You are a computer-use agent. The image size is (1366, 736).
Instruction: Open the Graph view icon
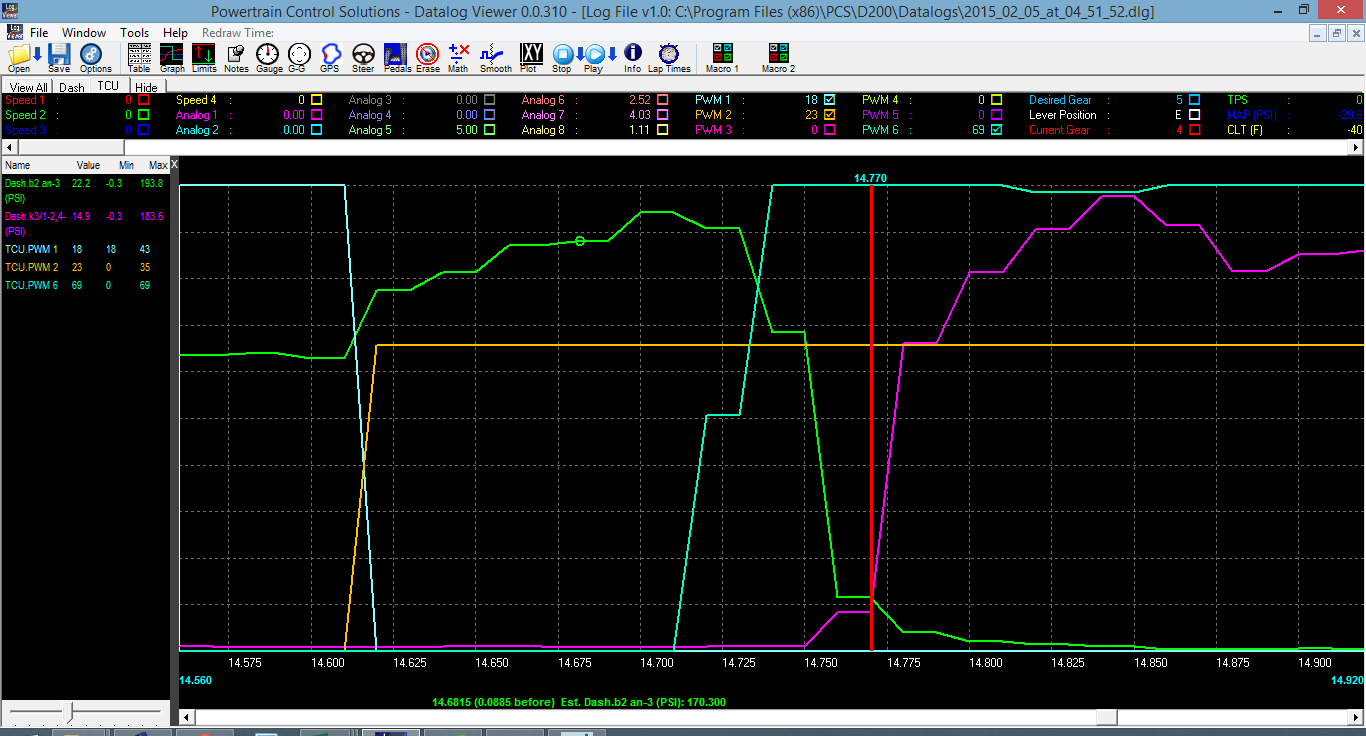click(x=172, y=56)
